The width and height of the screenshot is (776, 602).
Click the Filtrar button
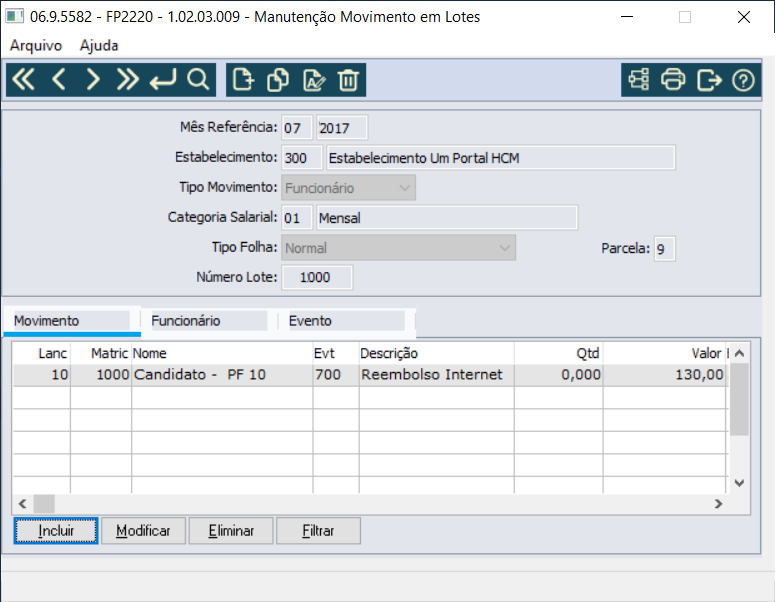(318, 531)
